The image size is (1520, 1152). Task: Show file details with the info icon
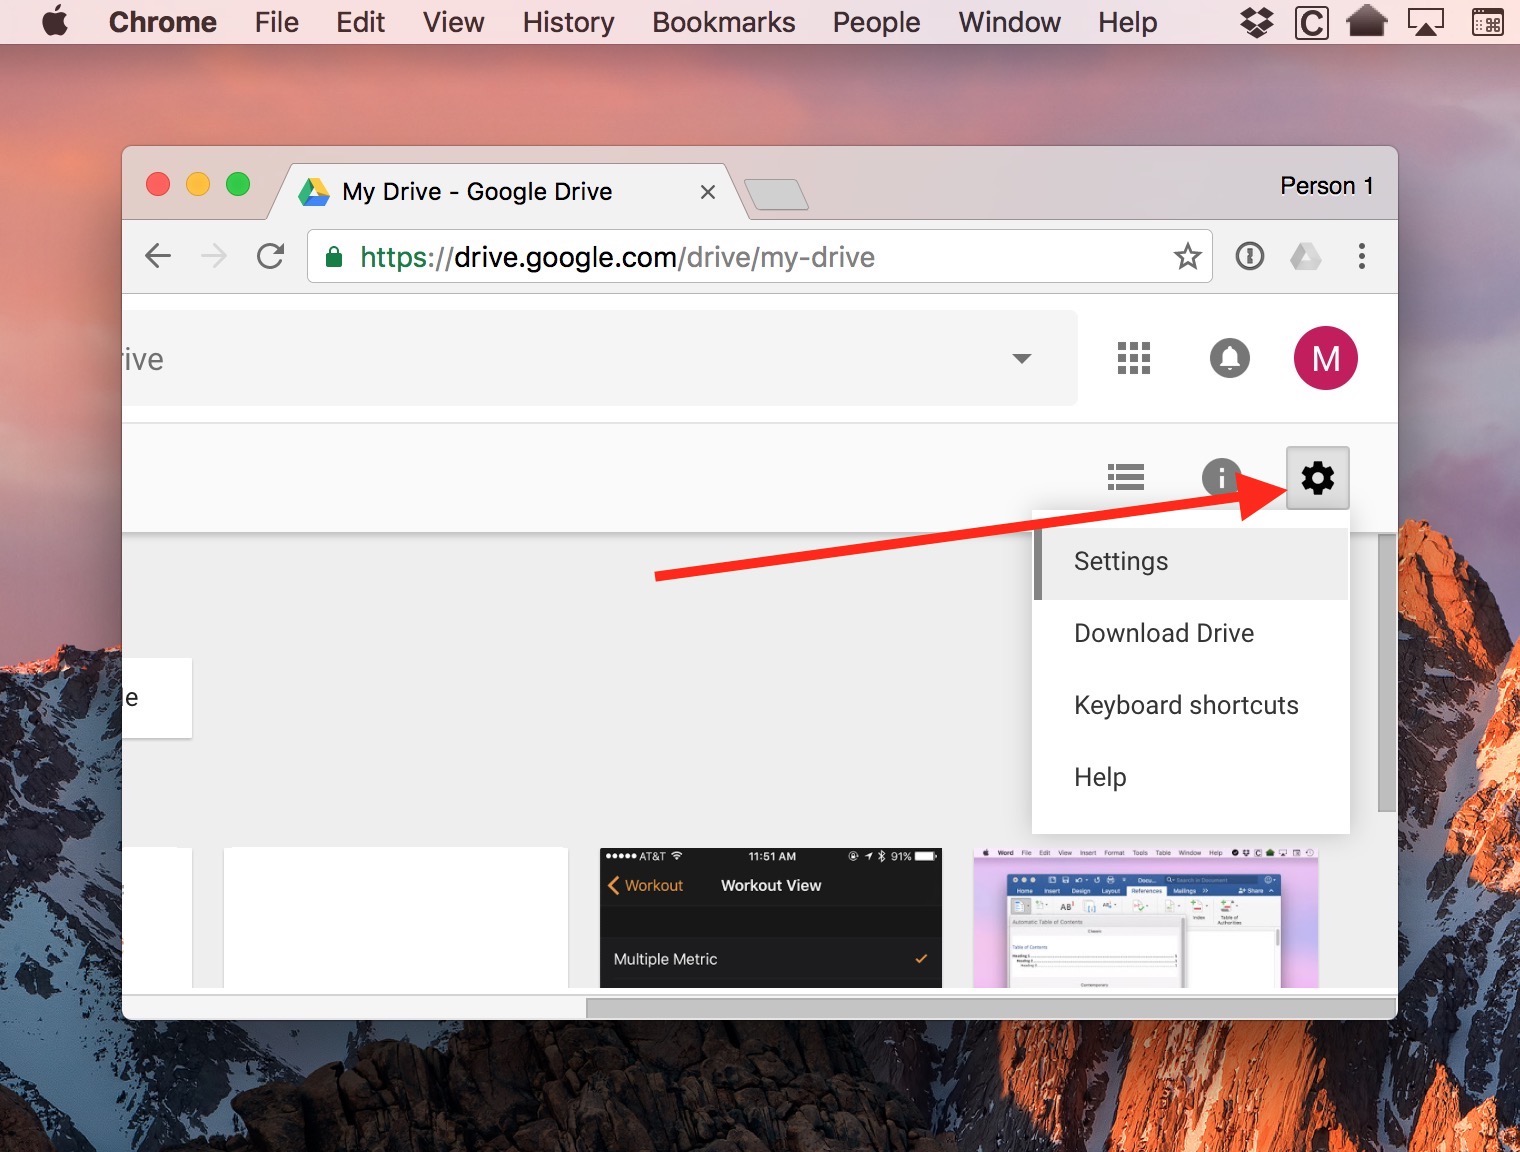coord(1221,478)
